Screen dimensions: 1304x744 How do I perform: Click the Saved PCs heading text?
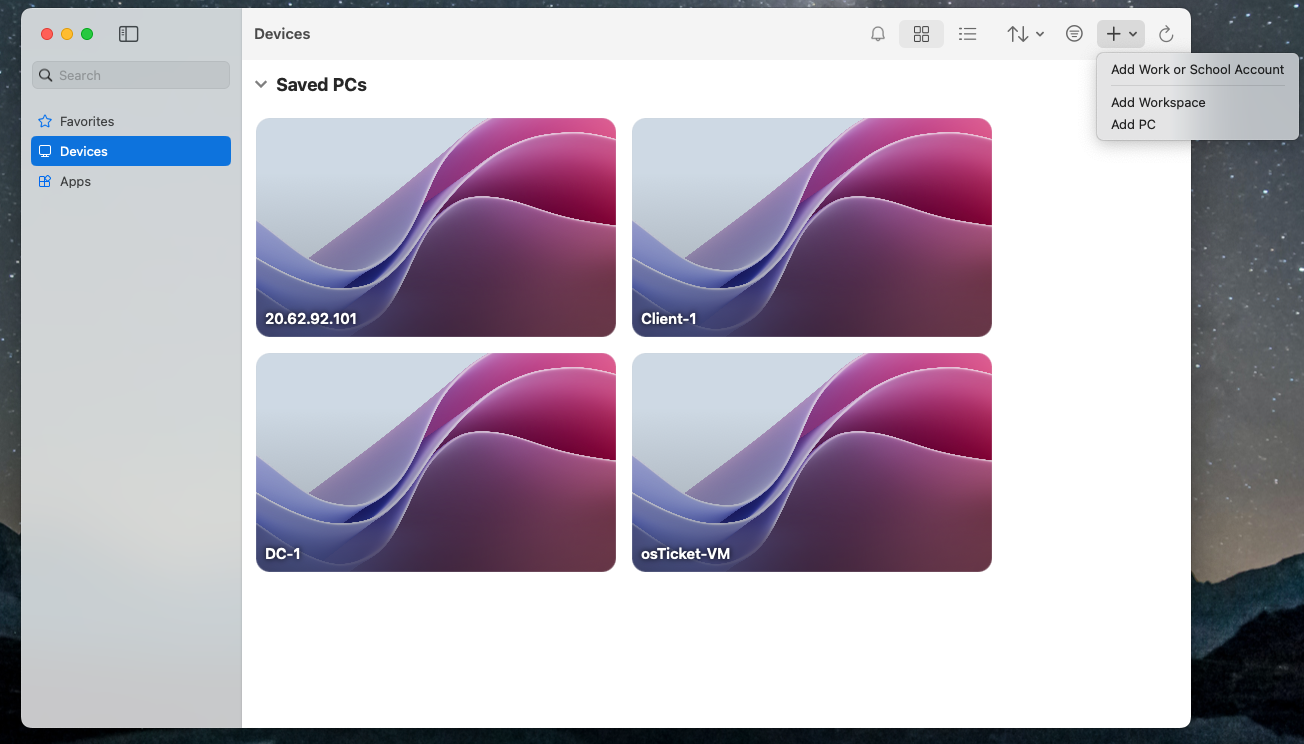coord(321,85)
